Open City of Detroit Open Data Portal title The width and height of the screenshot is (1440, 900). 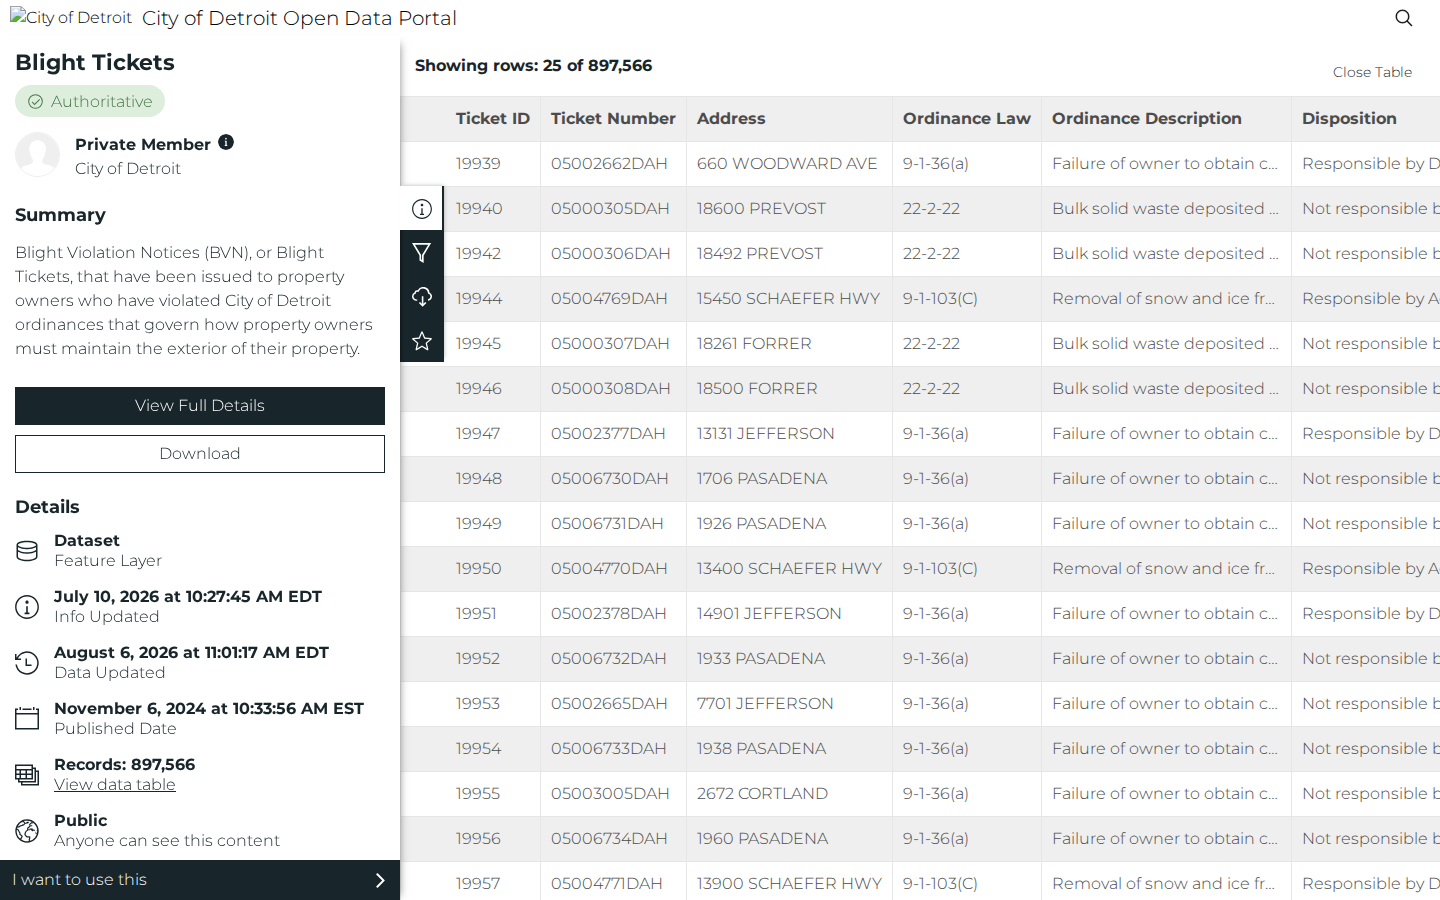299,18
